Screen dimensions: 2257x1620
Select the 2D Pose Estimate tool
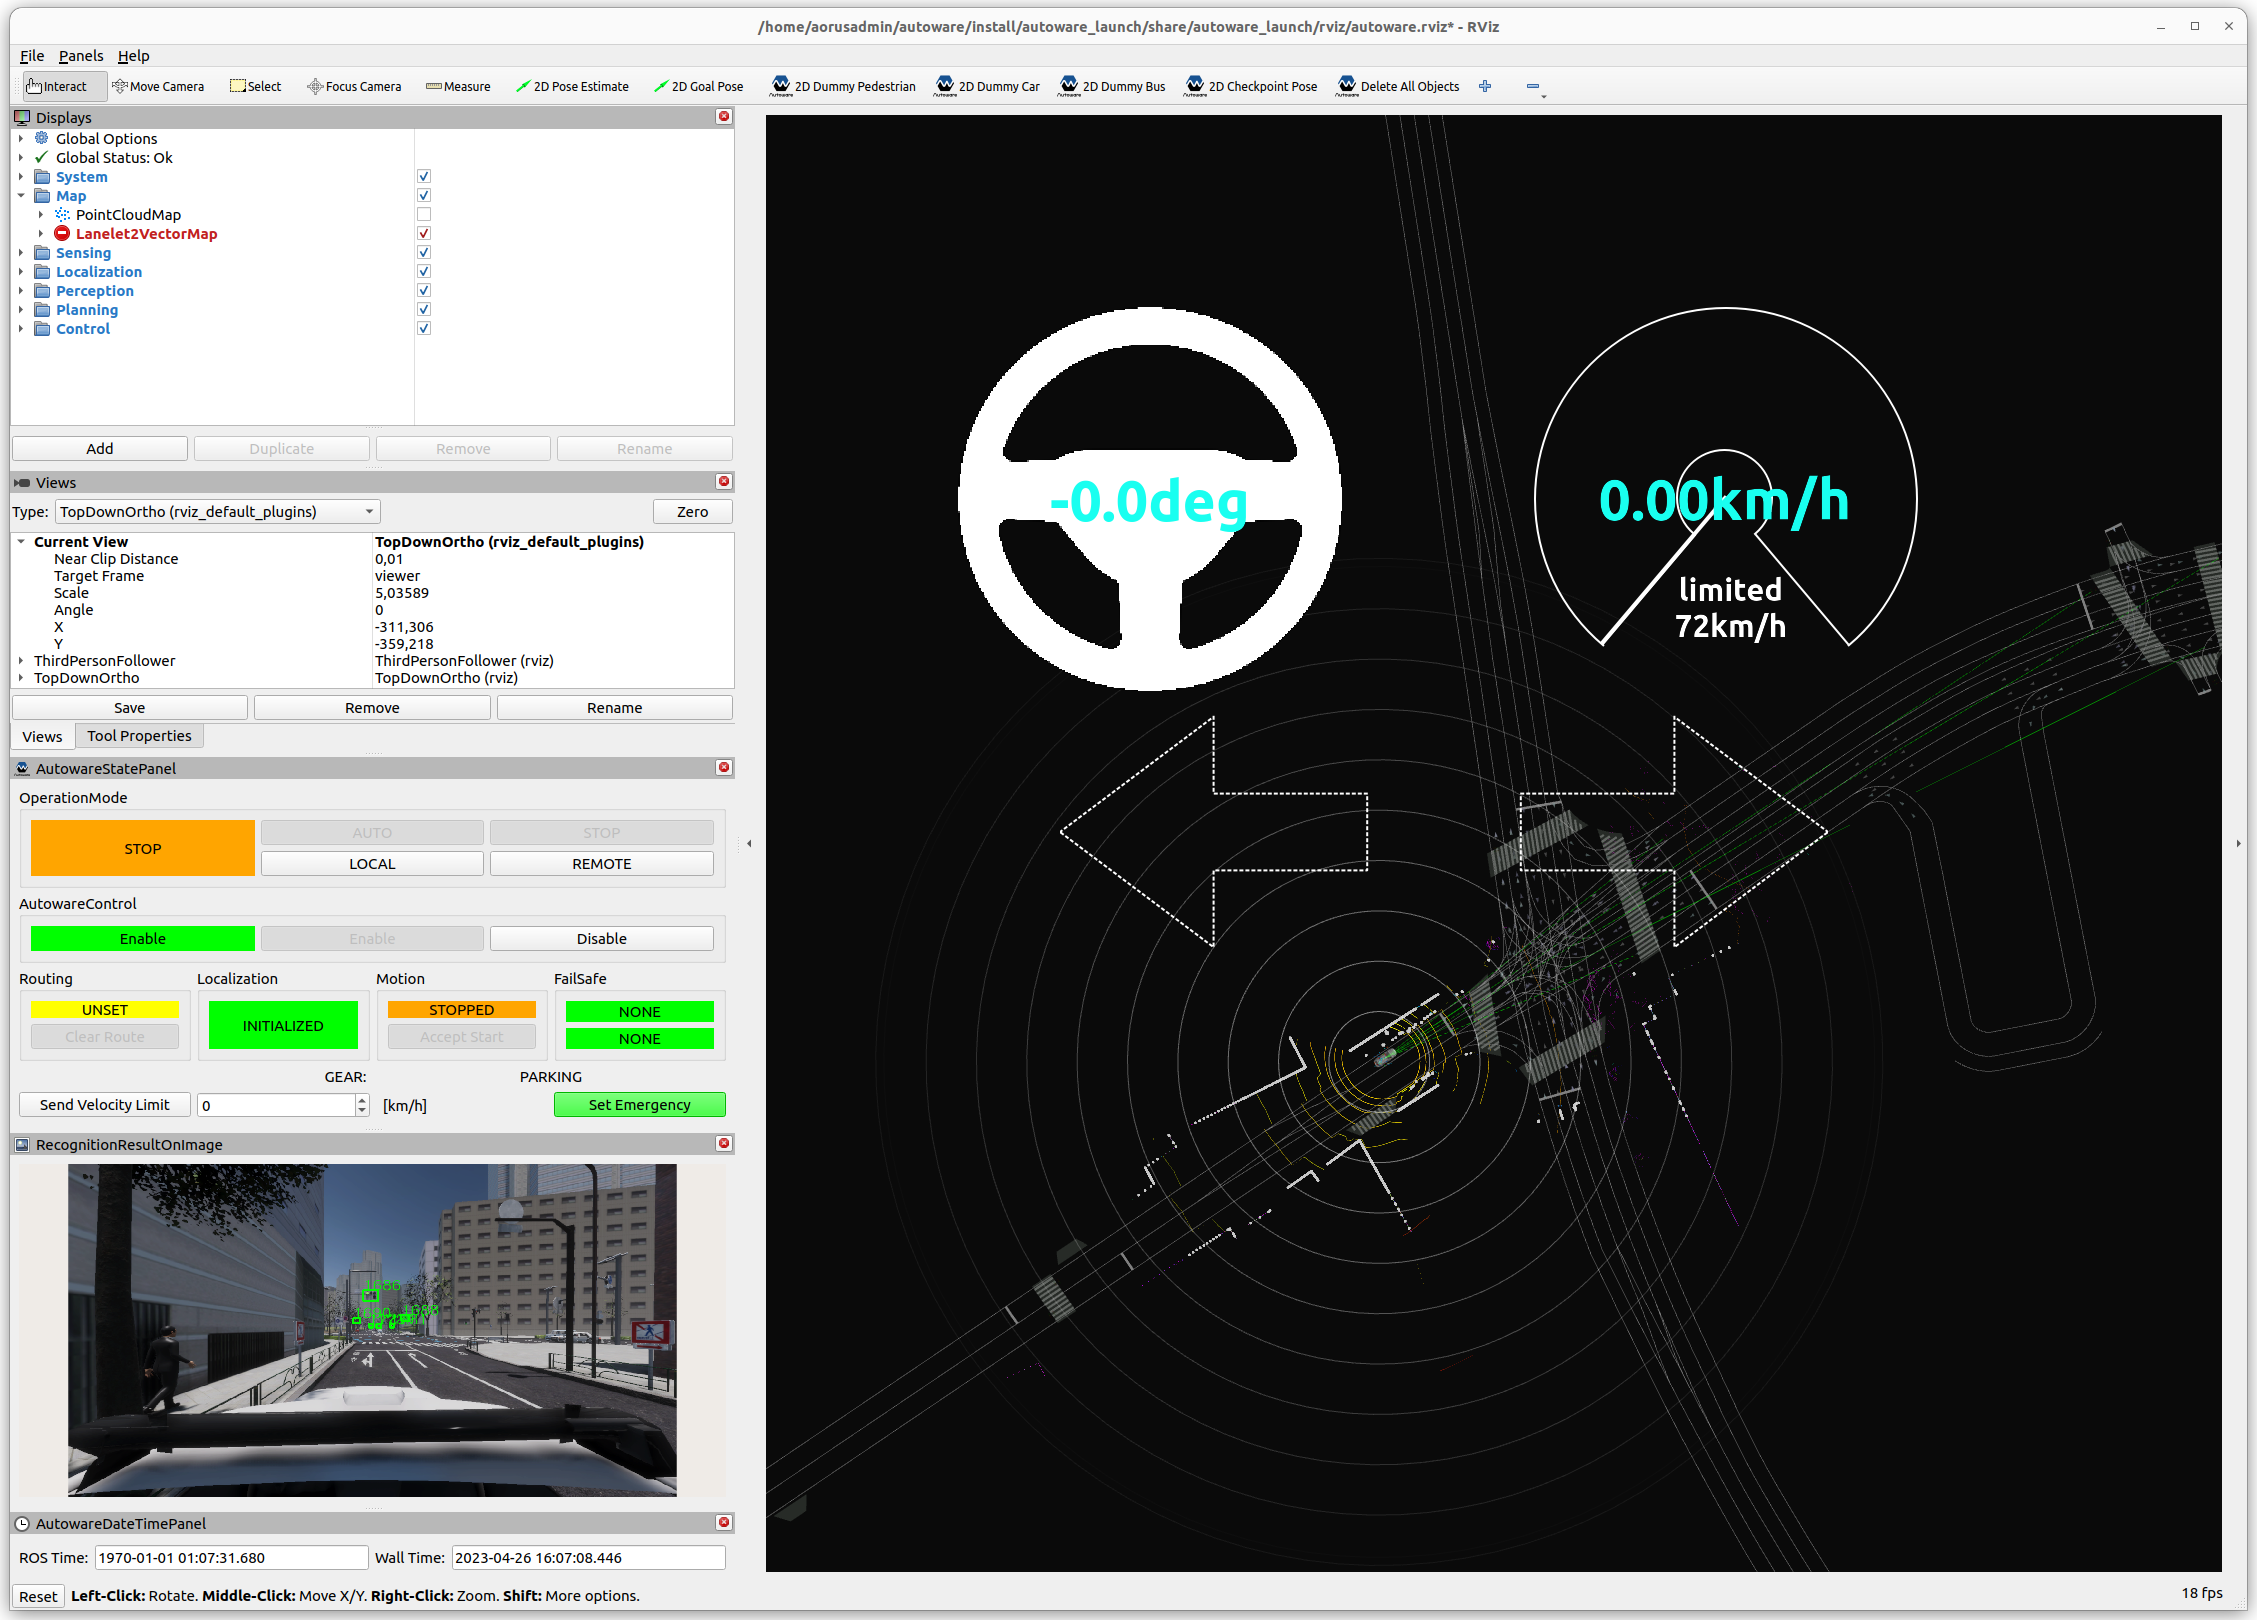click(x=572, y=86)
